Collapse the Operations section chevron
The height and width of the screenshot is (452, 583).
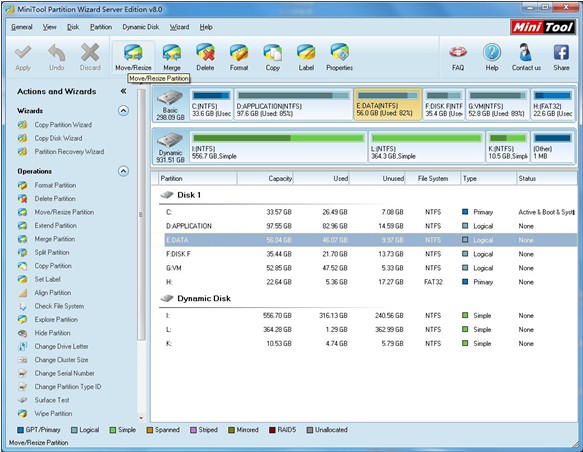point(123,171)
